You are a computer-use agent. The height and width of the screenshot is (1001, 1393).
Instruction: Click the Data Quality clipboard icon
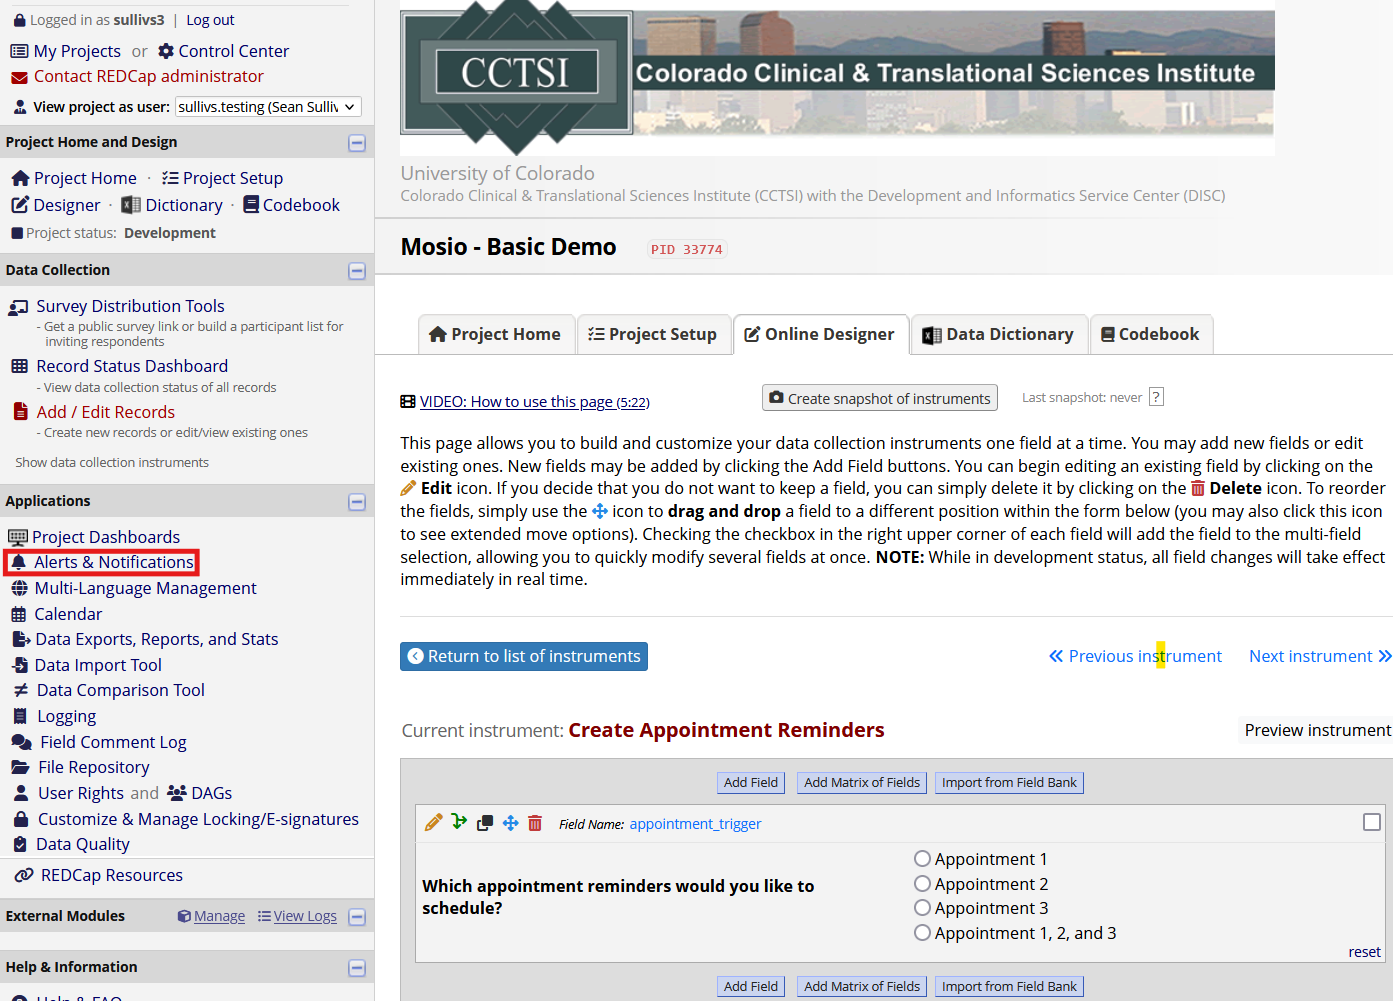click(x=19, y=844)
